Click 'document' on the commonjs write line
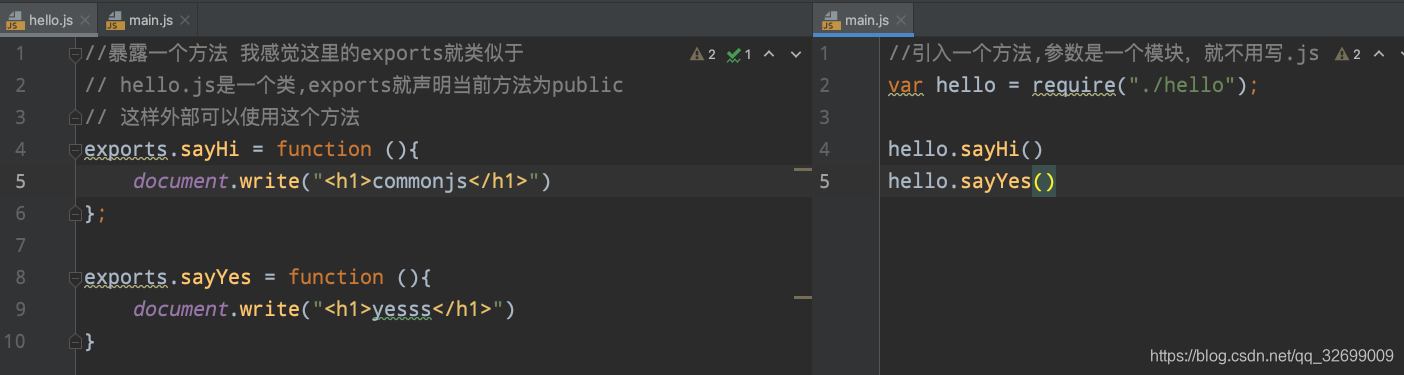This screenshot has height=375, width=1404. click(x=180, y=181)
